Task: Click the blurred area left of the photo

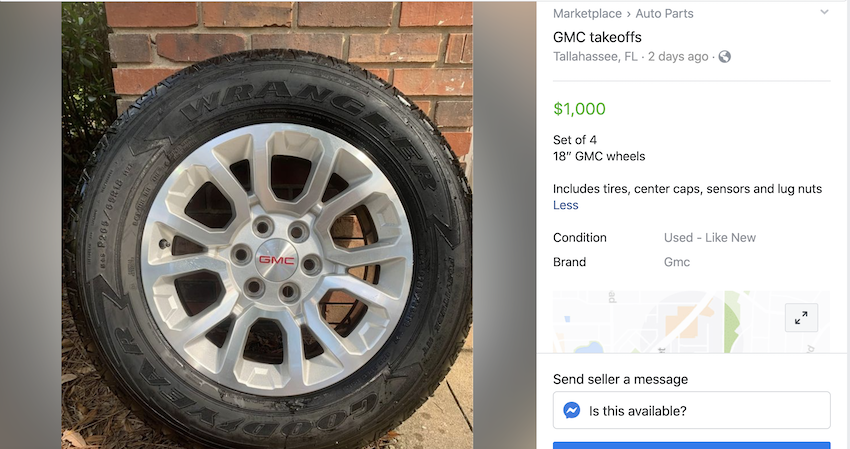Action: [x=30, y=225]
